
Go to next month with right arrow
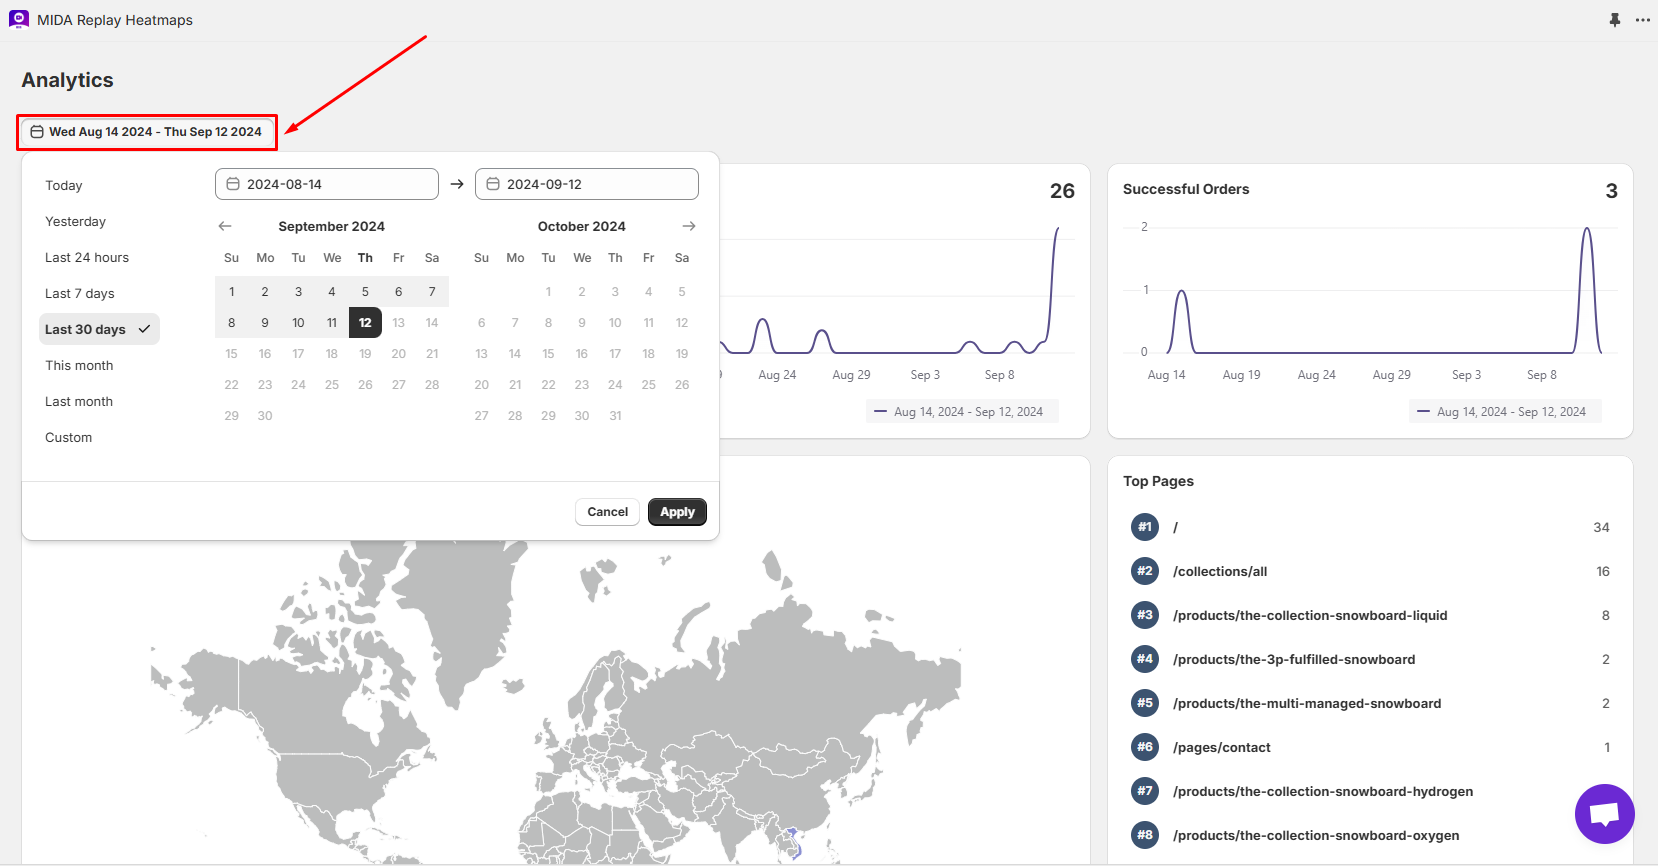(x=689, y=226)
